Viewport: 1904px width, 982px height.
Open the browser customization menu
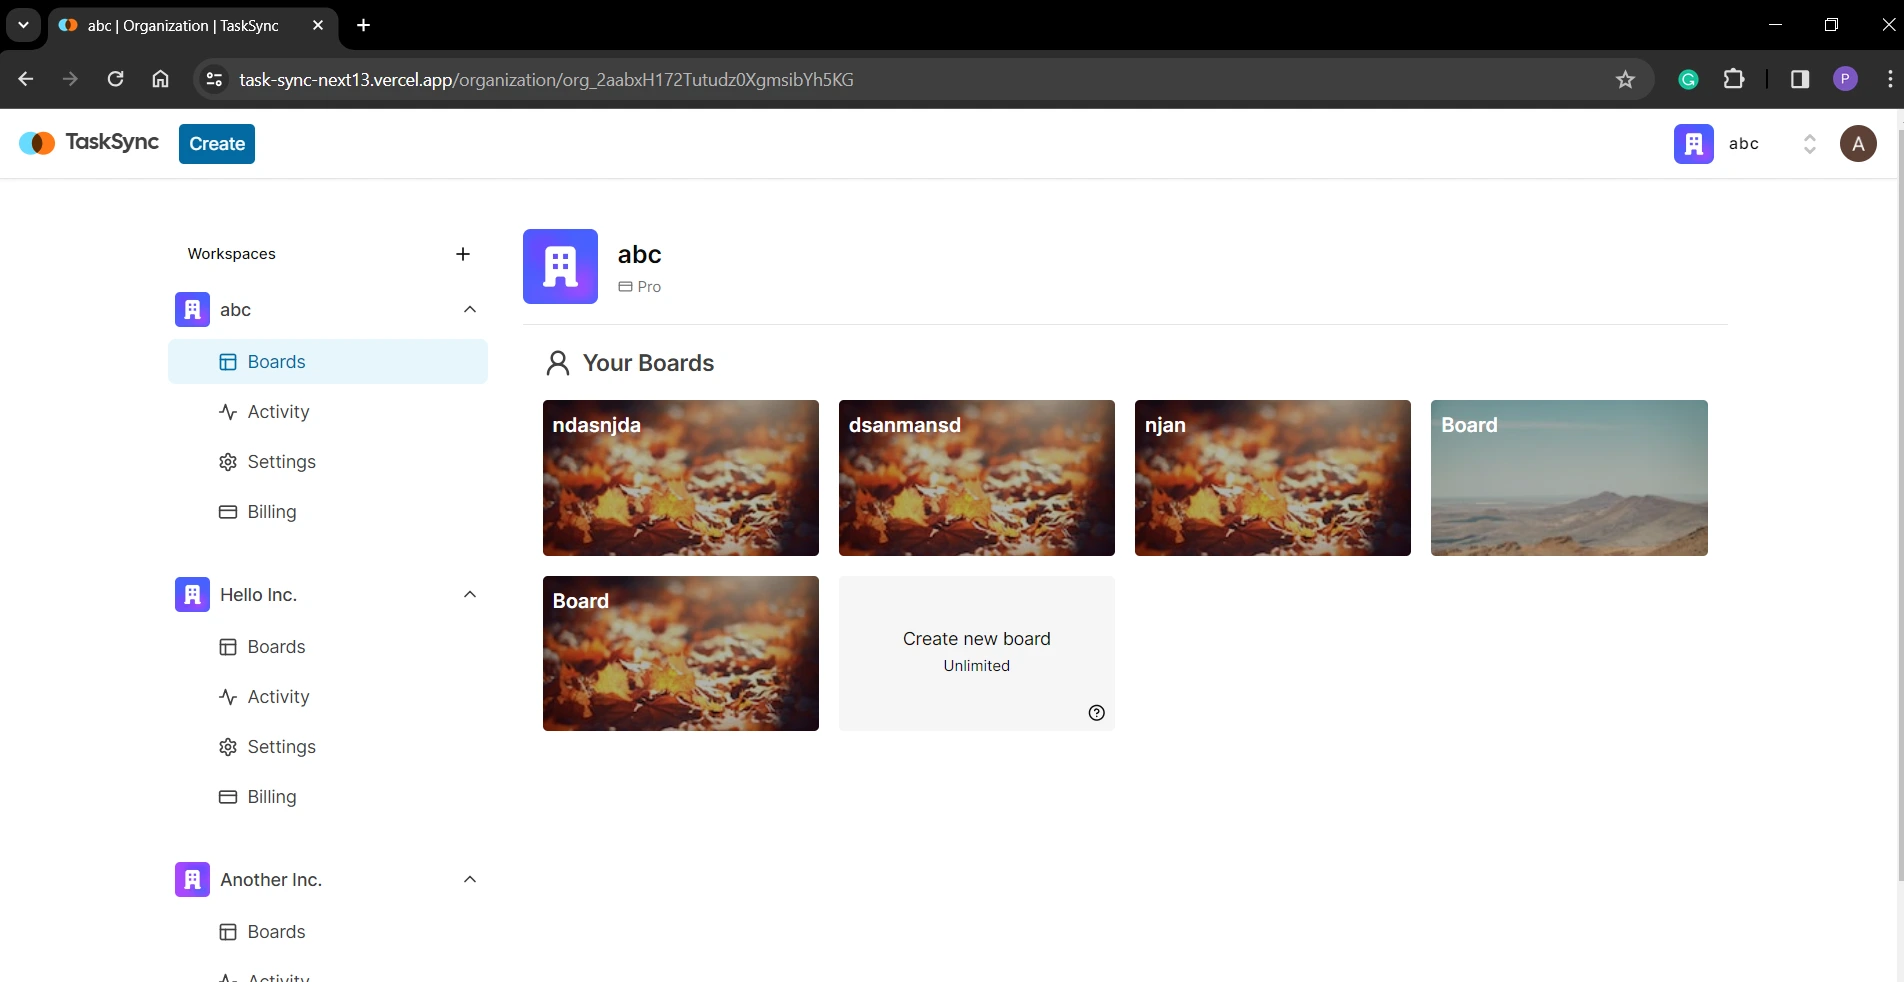click(x=1891, y=79)
